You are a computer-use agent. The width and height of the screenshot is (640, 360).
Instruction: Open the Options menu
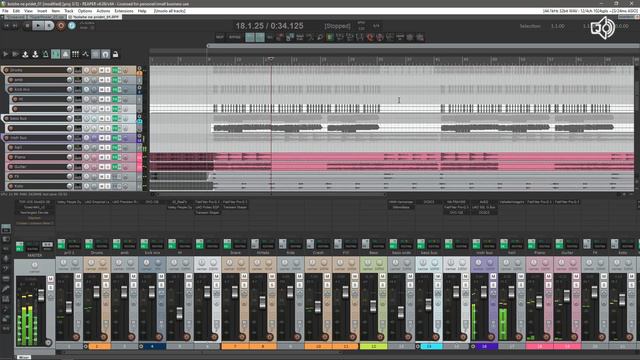pyautogui.click(x=85, y=11)
